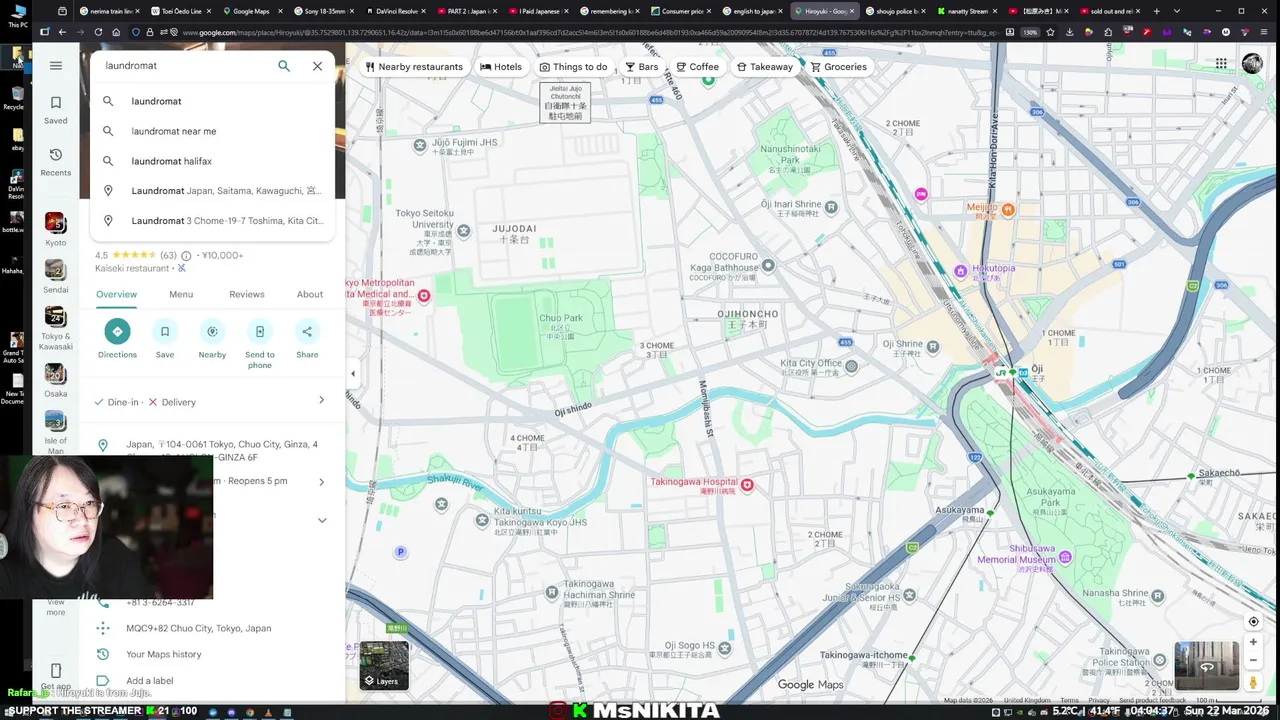
Task: Switch to the Toei Oedo Line tab
Action: (180, 11)
